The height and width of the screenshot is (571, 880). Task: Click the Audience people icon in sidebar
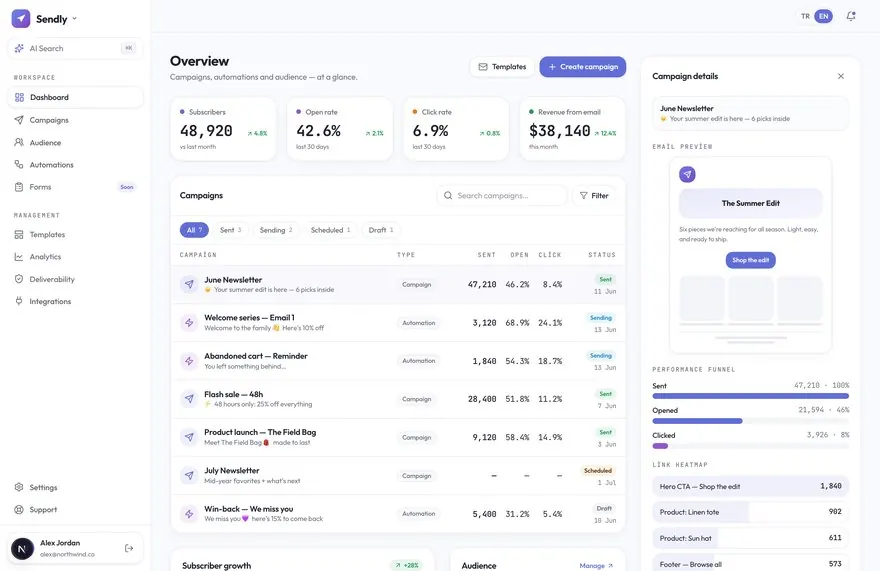tap(19, 143)
